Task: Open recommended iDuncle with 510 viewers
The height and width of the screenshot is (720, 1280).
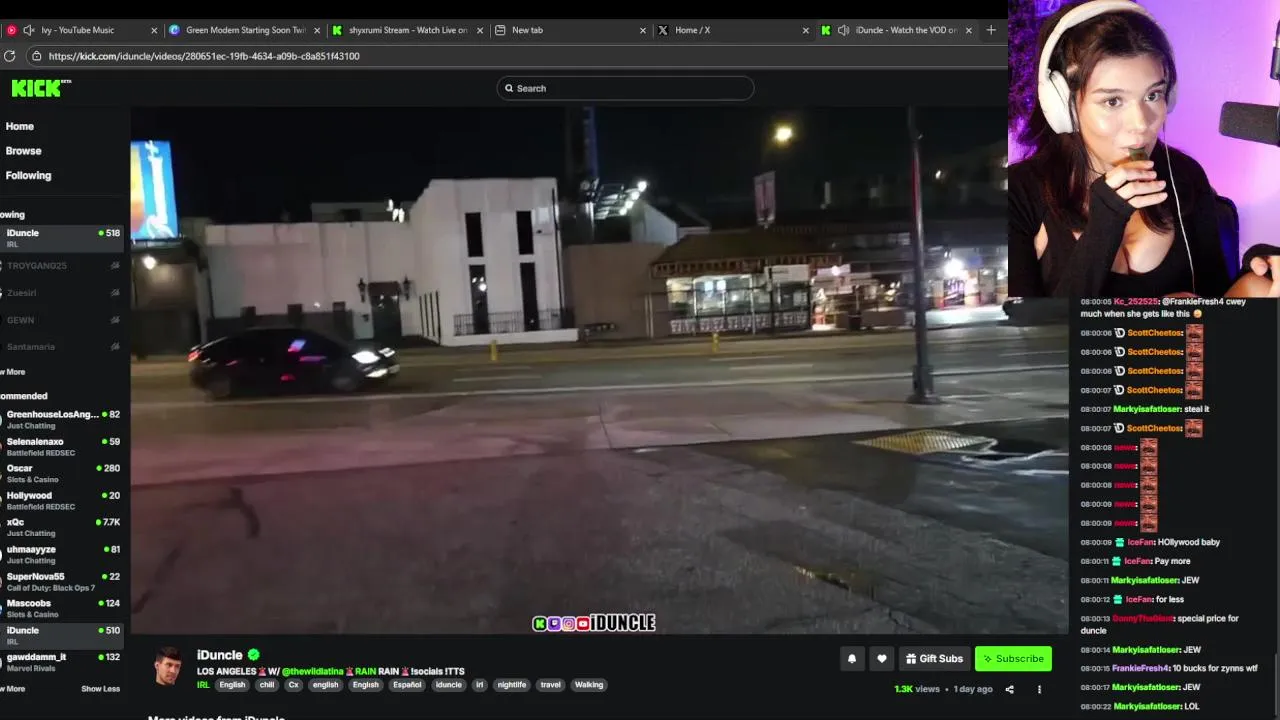Action: [62, 635]
